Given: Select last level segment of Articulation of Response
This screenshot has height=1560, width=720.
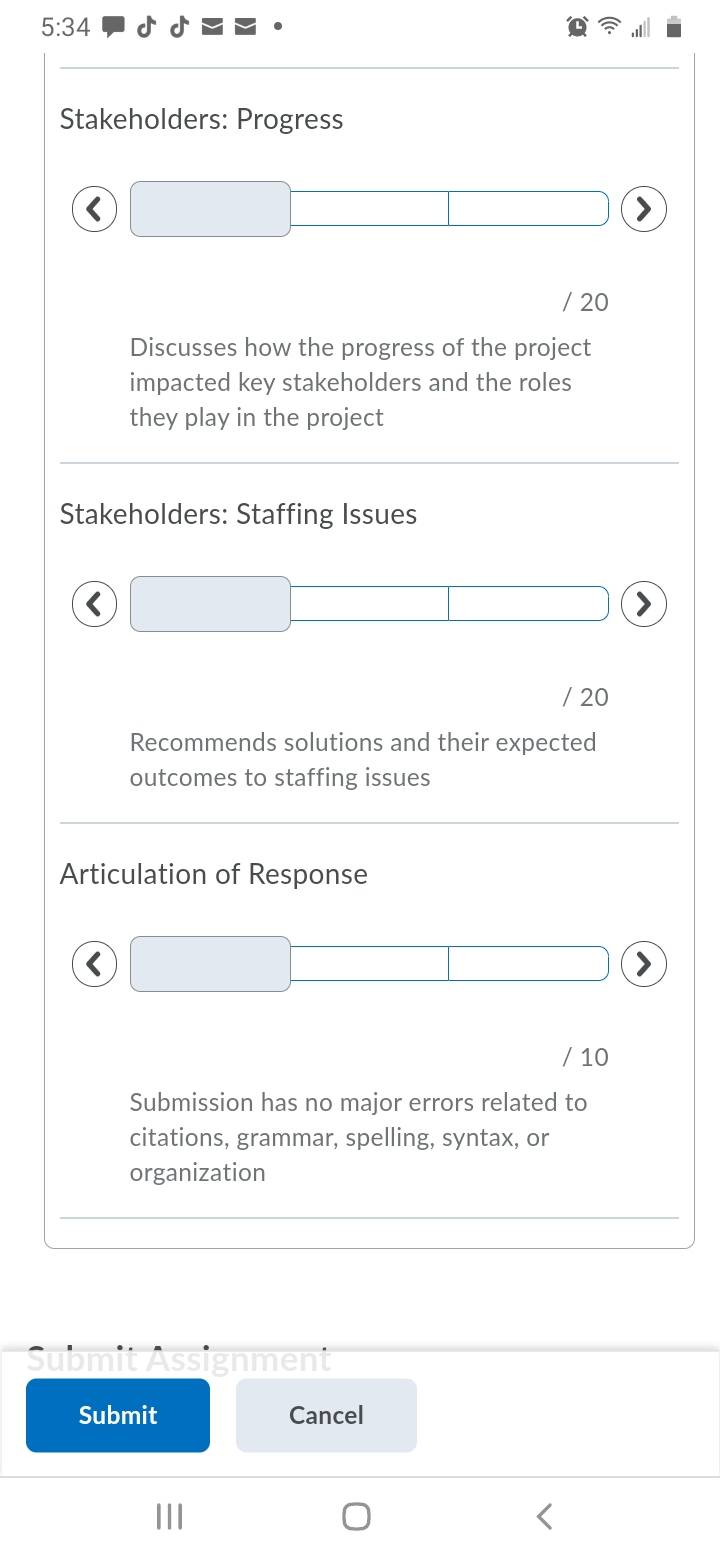Looking at the screenshot, I should tap(529, 964).
